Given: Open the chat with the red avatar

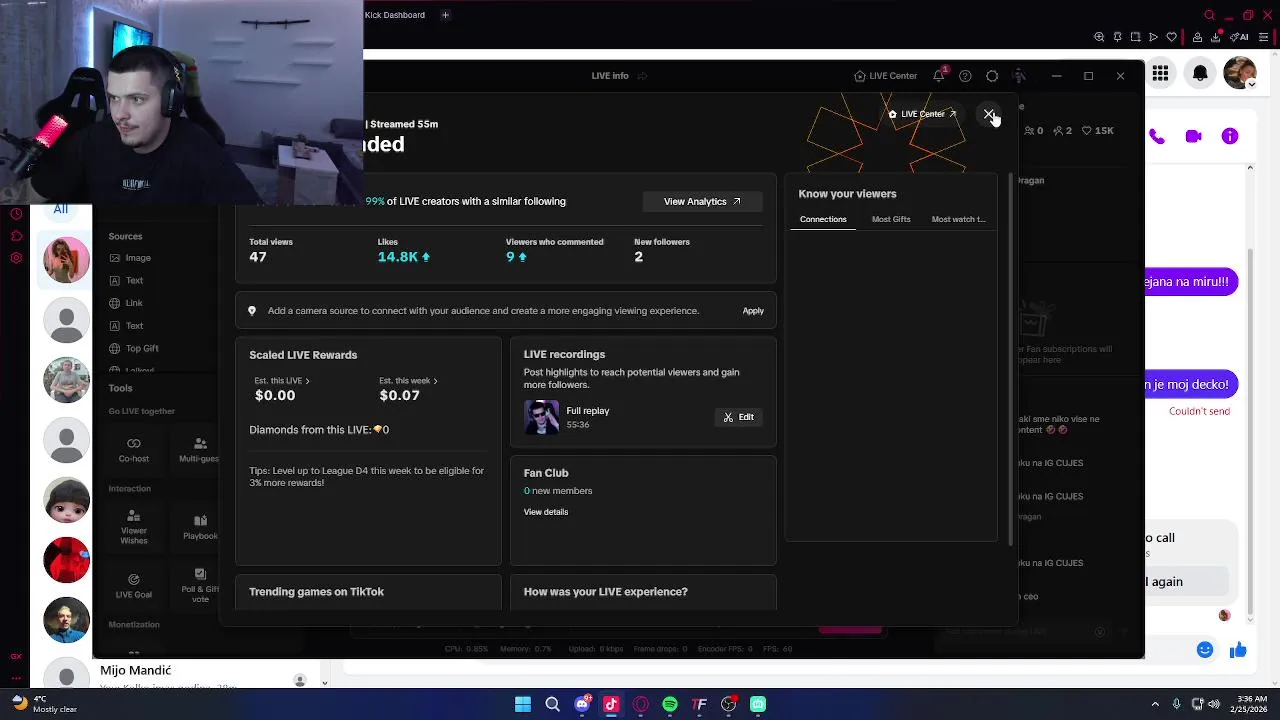Looking at the screenshot, I should [67, 560].
